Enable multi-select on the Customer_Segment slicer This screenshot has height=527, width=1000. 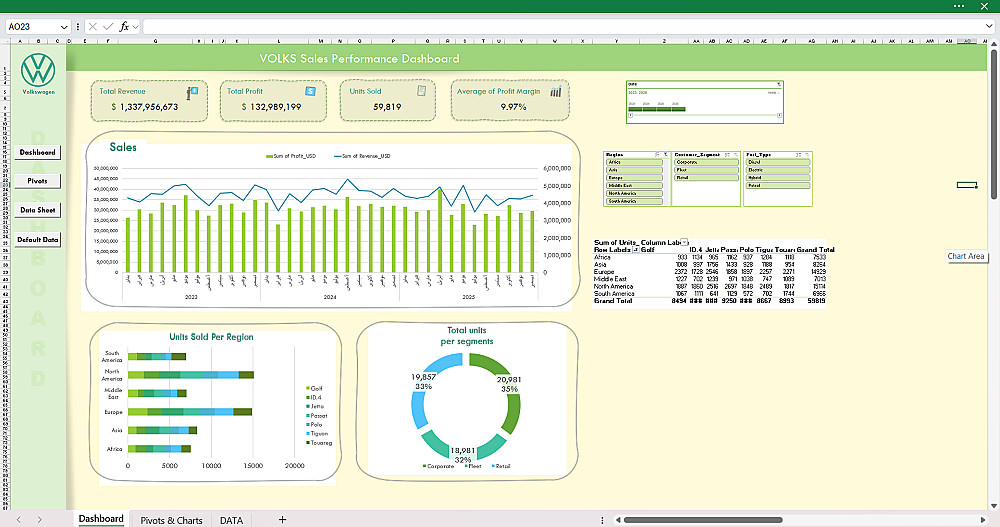(727, 155)
